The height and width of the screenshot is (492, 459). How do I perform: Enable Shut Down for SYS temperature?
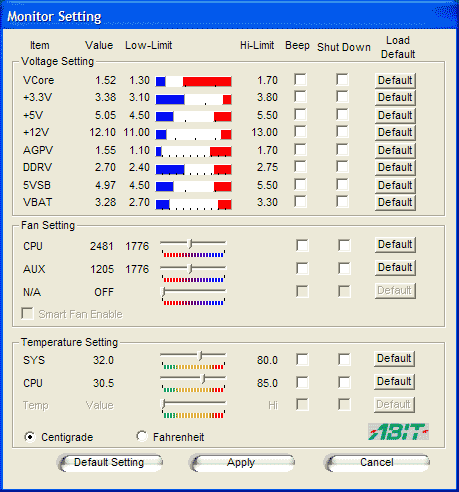coord(344,360)
